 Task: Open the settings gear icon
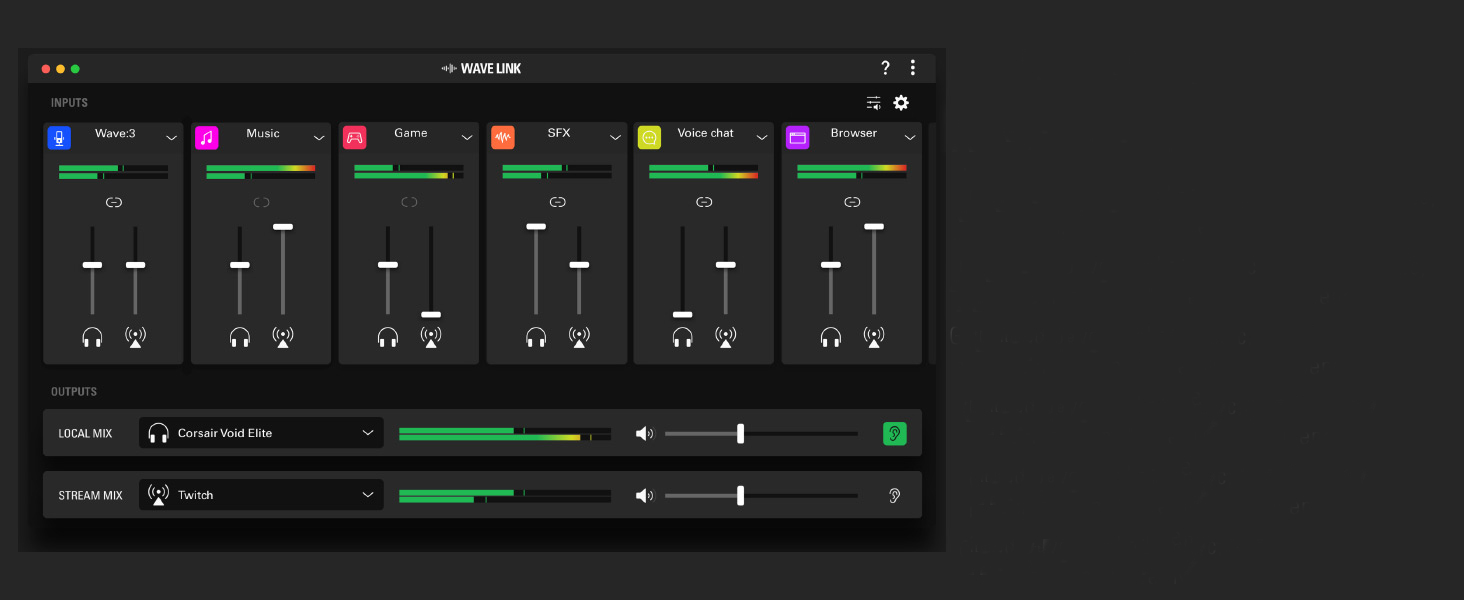coord(901,103)
